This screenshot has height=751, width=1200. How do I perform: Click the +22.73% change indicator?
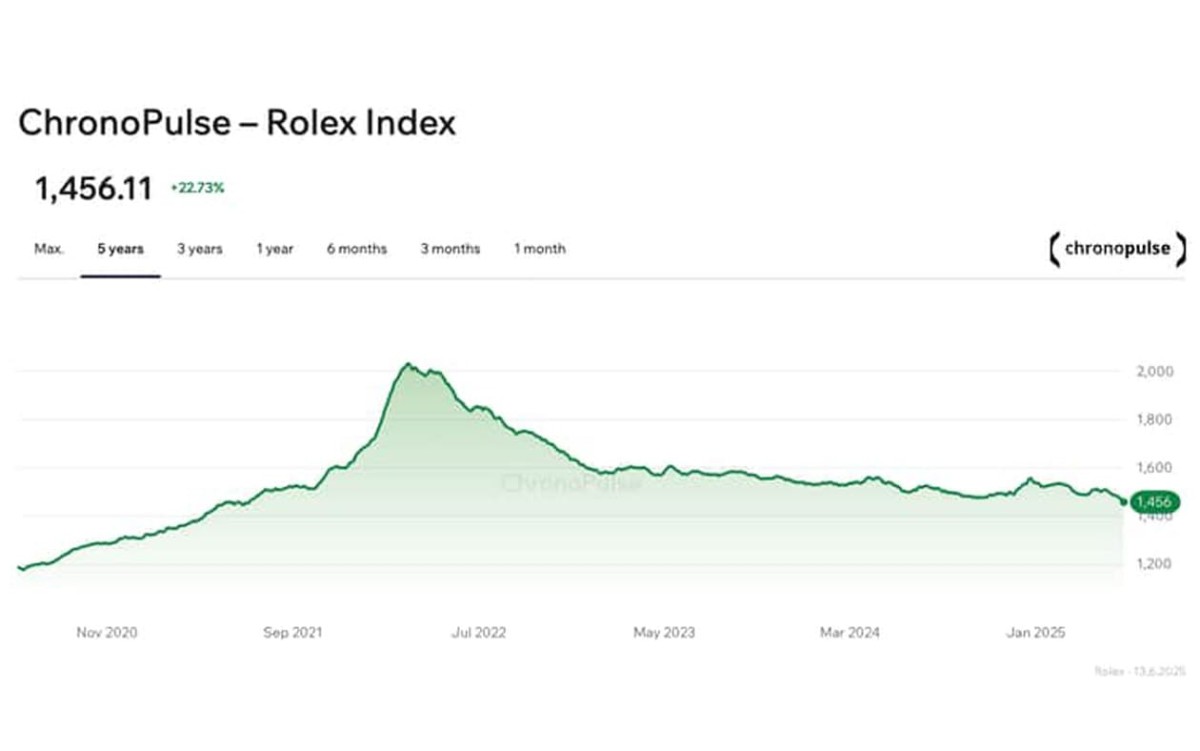[x=197, y=188]
